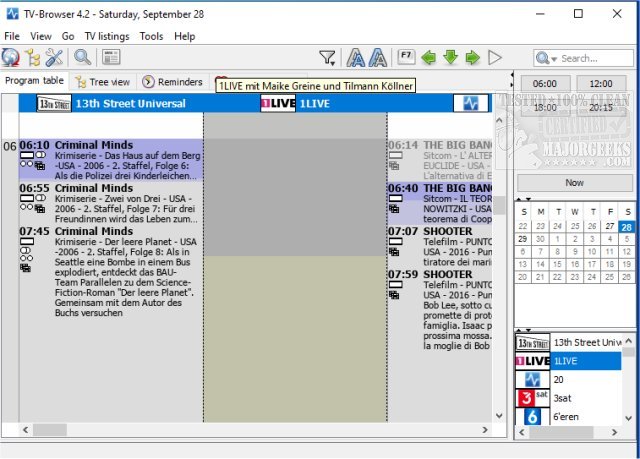Select highlighted calendar day 28

(x=627, y=227)
